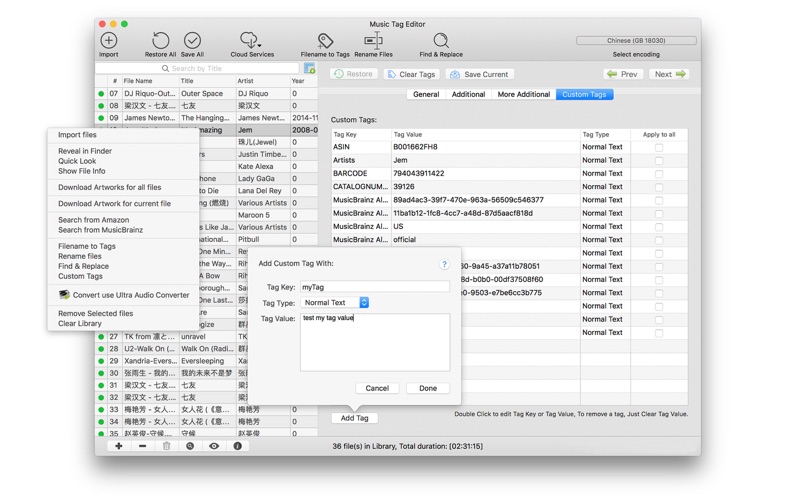The height and width of the screenshot is (500, 800).
Task: Select Convert use Ultra Audio Converter
Action: tap(130, 295)
